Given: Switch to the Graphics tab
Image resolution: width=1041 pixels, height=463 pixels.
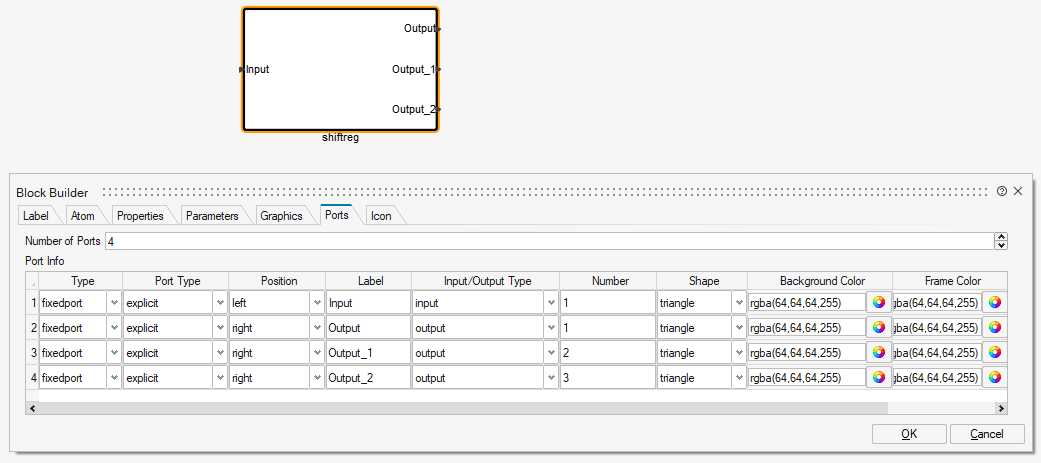Looking at the screenshot, I should tap(281, 216).
